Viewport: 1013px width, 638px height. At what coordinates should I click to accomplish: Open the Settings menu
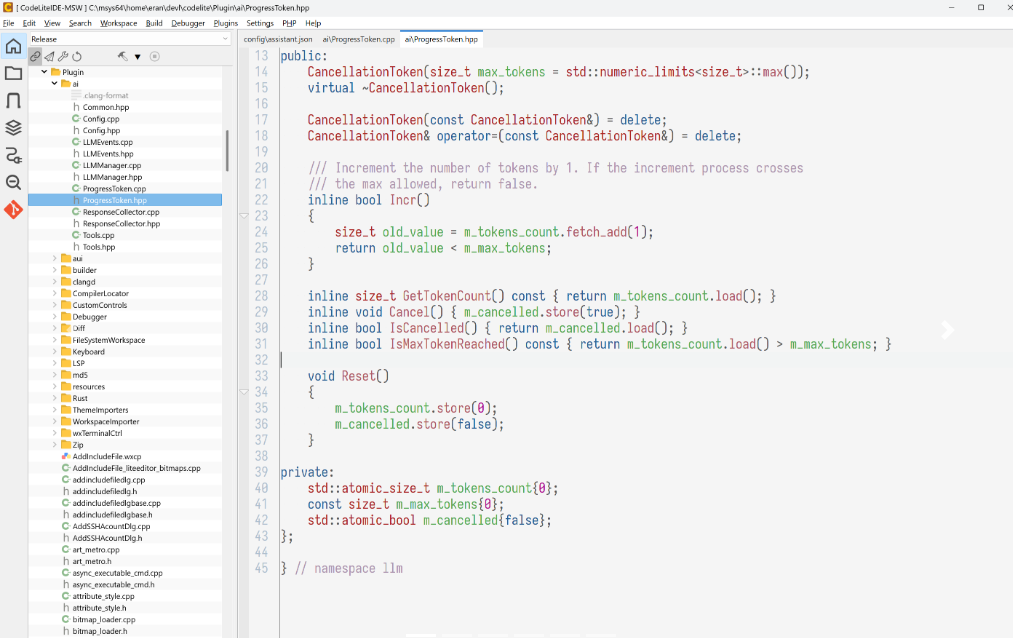(260, 23)
